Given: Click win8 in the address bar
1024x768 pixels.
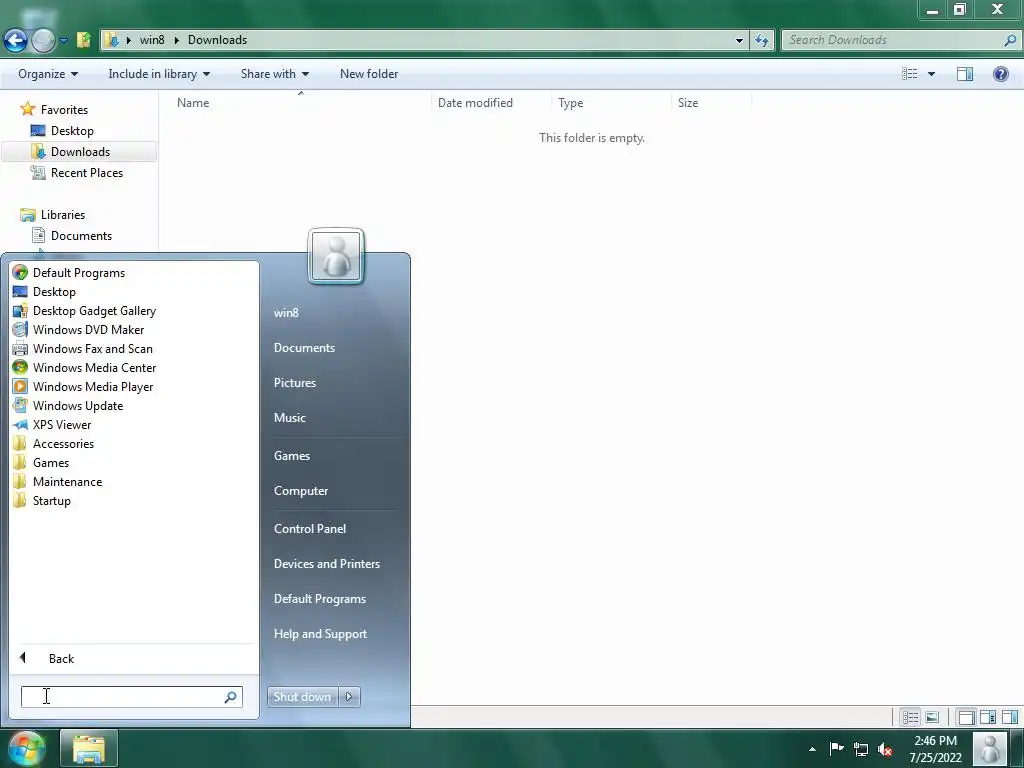Looking at the screenshot, I should pyautogui.click(x=152, y=40).
